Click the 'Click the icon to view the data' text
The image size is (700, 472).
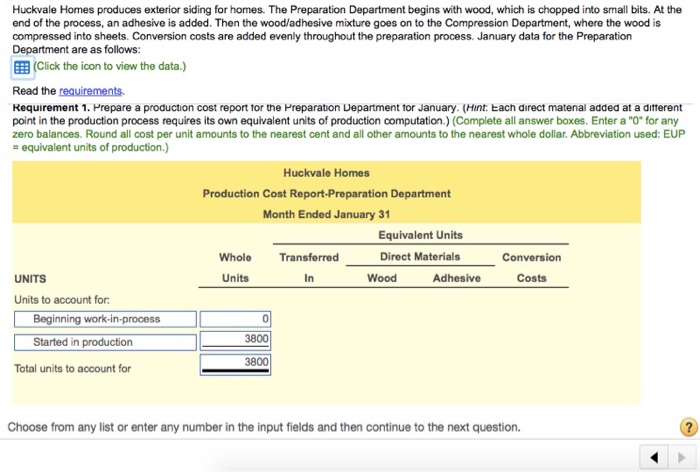110,66
